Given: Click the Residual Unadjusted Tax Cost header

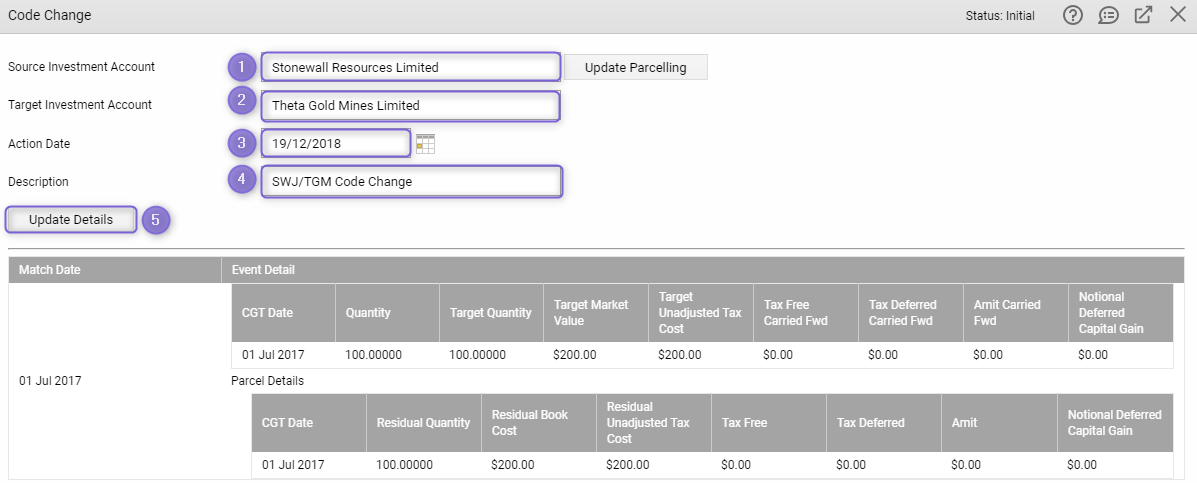Looking at the screenshot, I should (x=653, y=423).
